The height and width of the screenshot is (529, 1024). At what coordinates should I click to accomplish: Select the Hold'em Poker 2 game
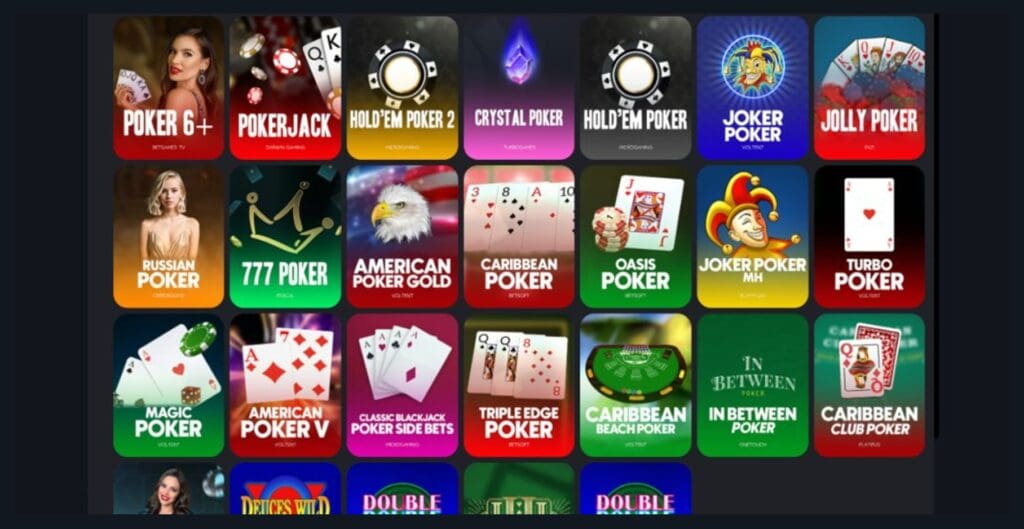[x=402, y=88]
